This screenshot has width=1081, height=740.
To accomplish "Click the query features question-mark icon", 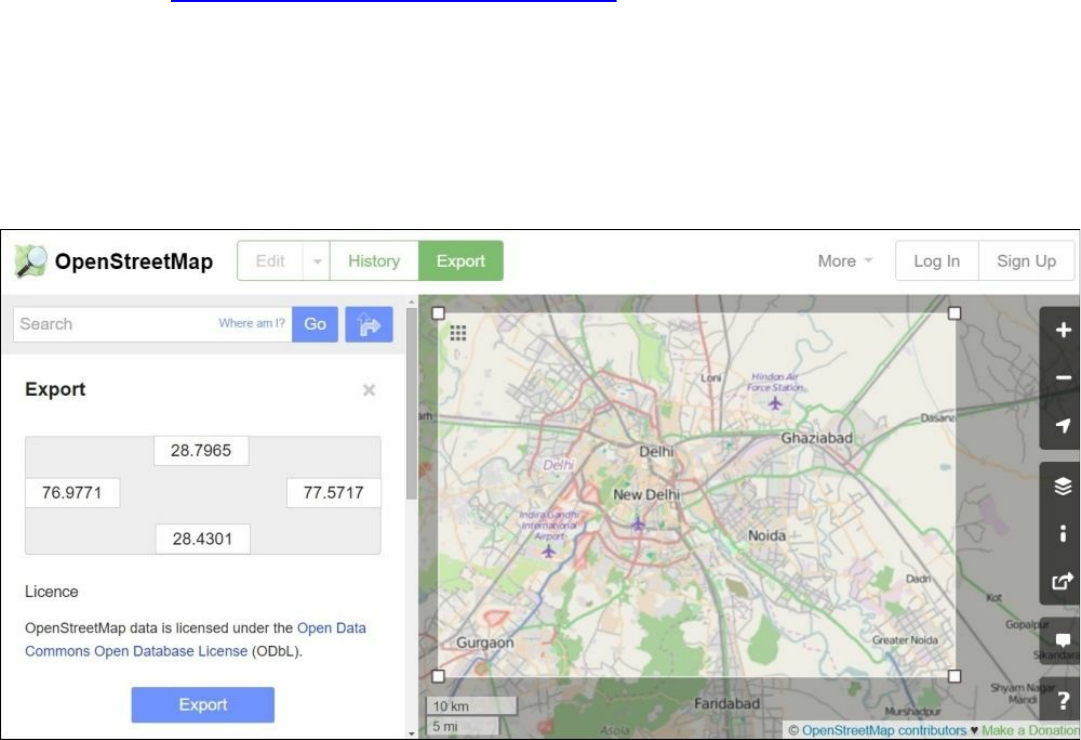I will (1062, 701).
